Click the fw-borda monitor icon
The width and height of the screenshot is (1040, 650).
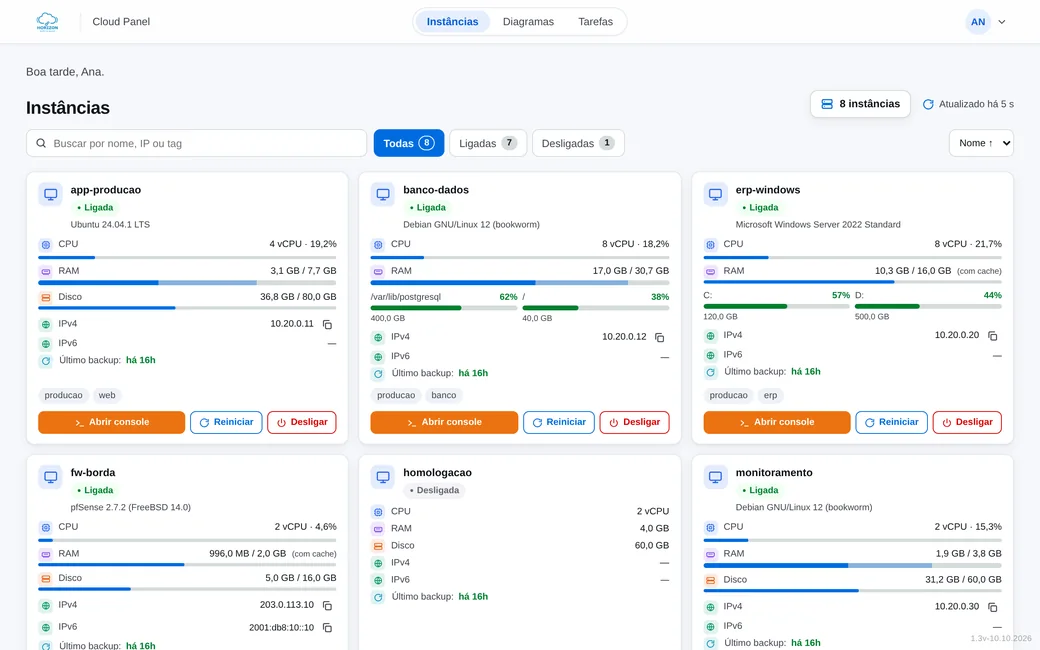(50, 477)
